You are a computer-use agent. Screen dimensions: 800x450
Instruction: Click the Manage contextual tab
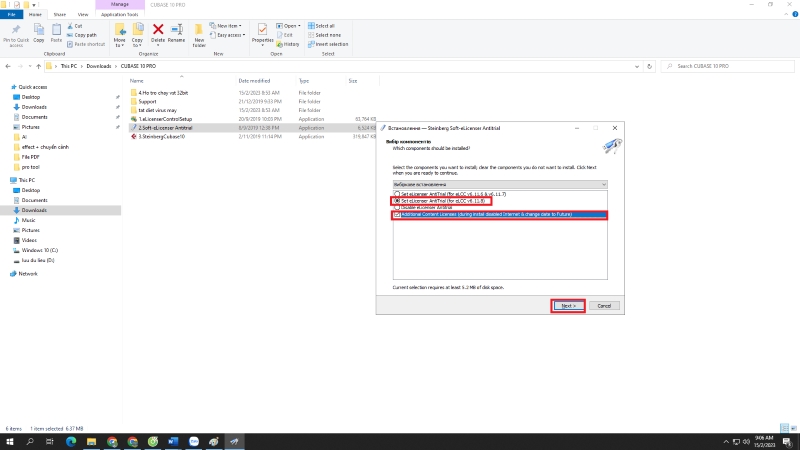120,5
